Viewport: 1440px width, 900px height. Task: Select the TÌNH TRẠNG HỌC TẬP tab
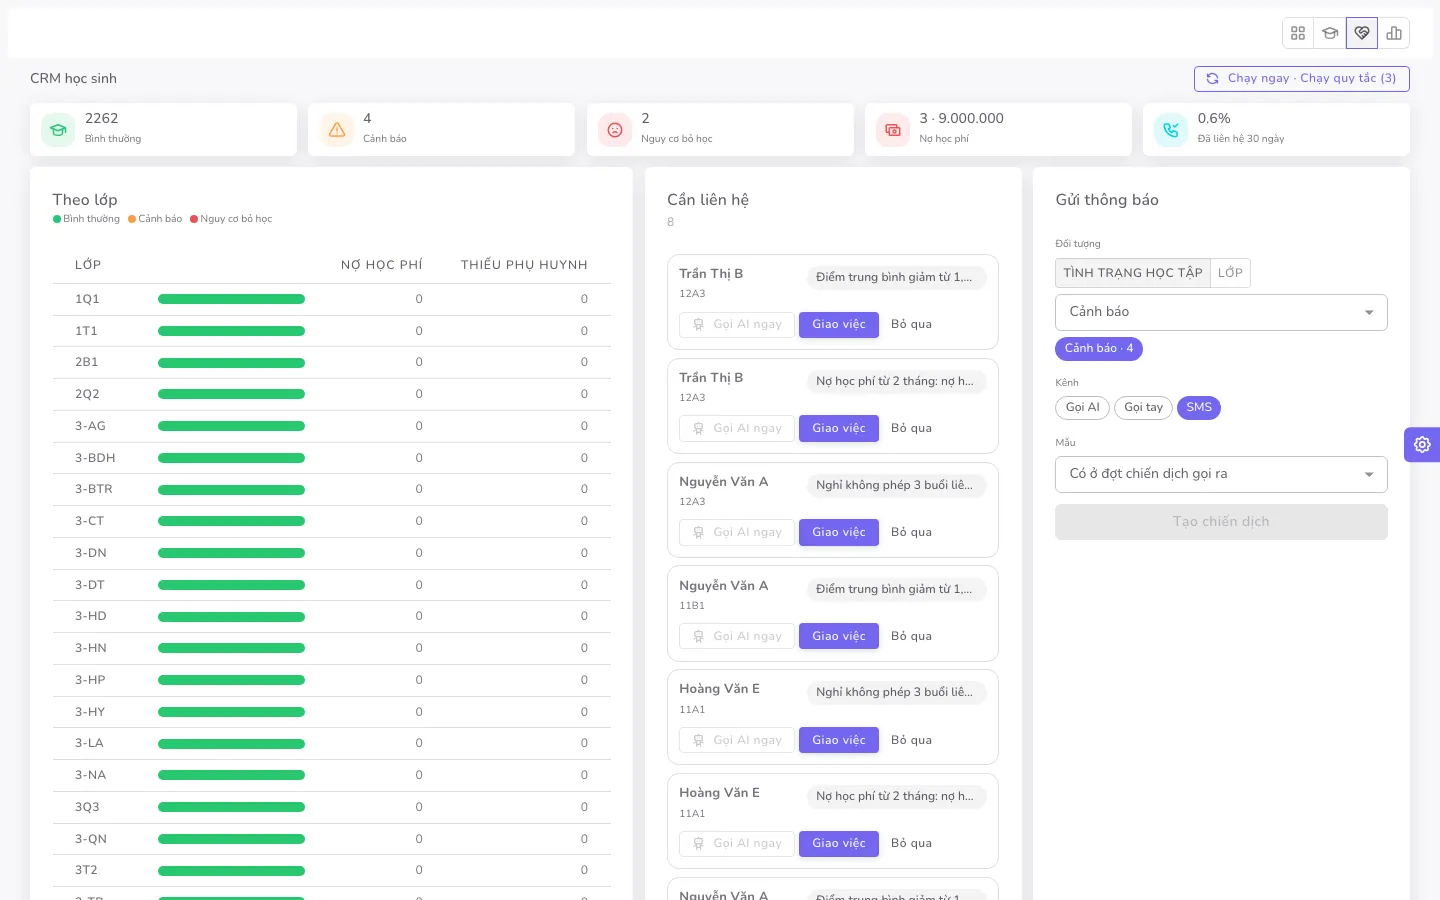click(x=1133, y=273)
